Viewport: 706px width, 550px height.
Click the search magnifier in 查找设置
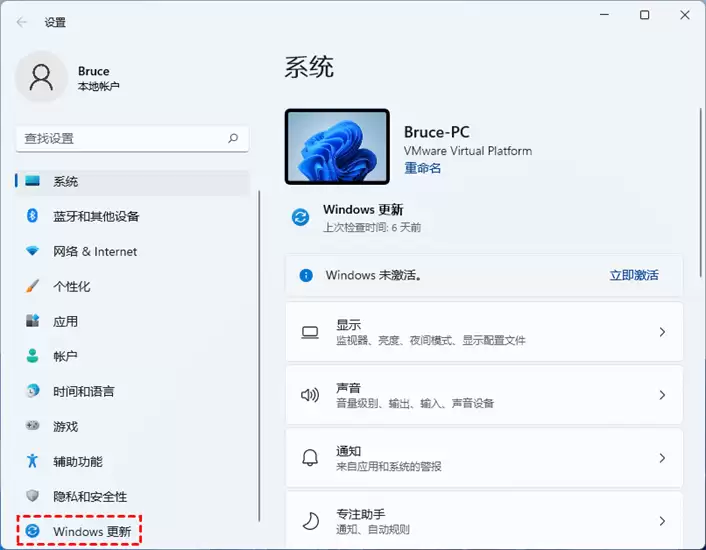[233, 138]
